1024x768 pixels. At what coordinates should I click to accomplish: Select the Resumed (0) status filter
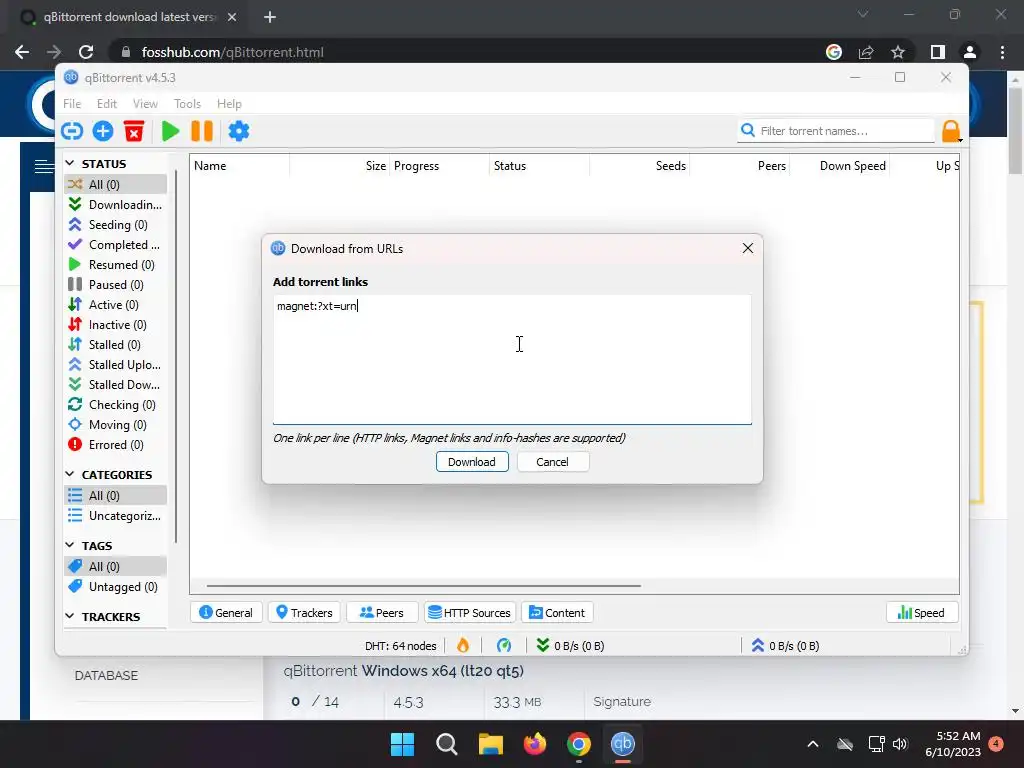pyautogui.click(x=116, y=264)
